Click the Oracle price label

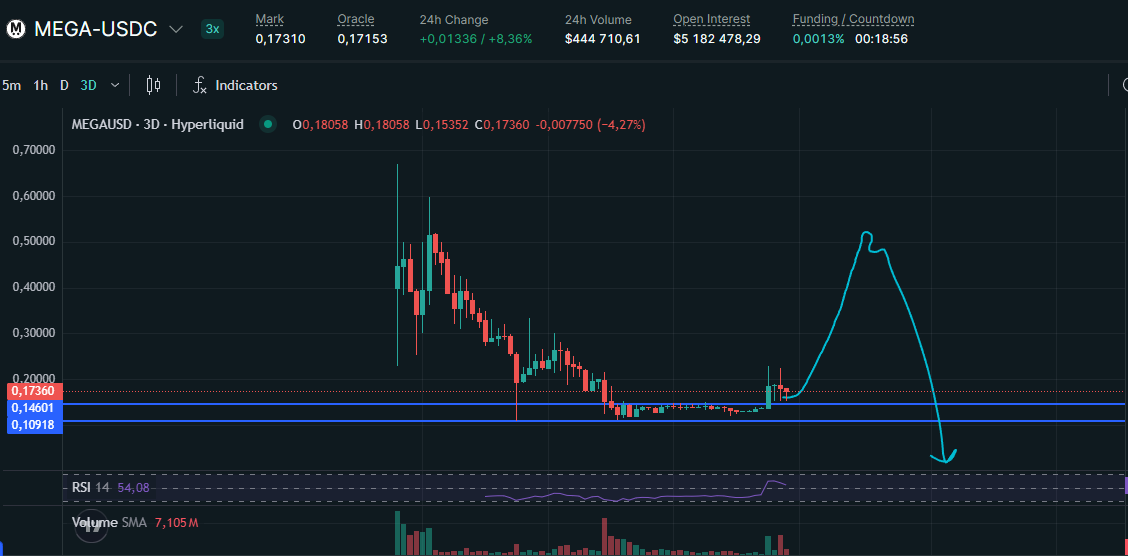pos(355,19)
